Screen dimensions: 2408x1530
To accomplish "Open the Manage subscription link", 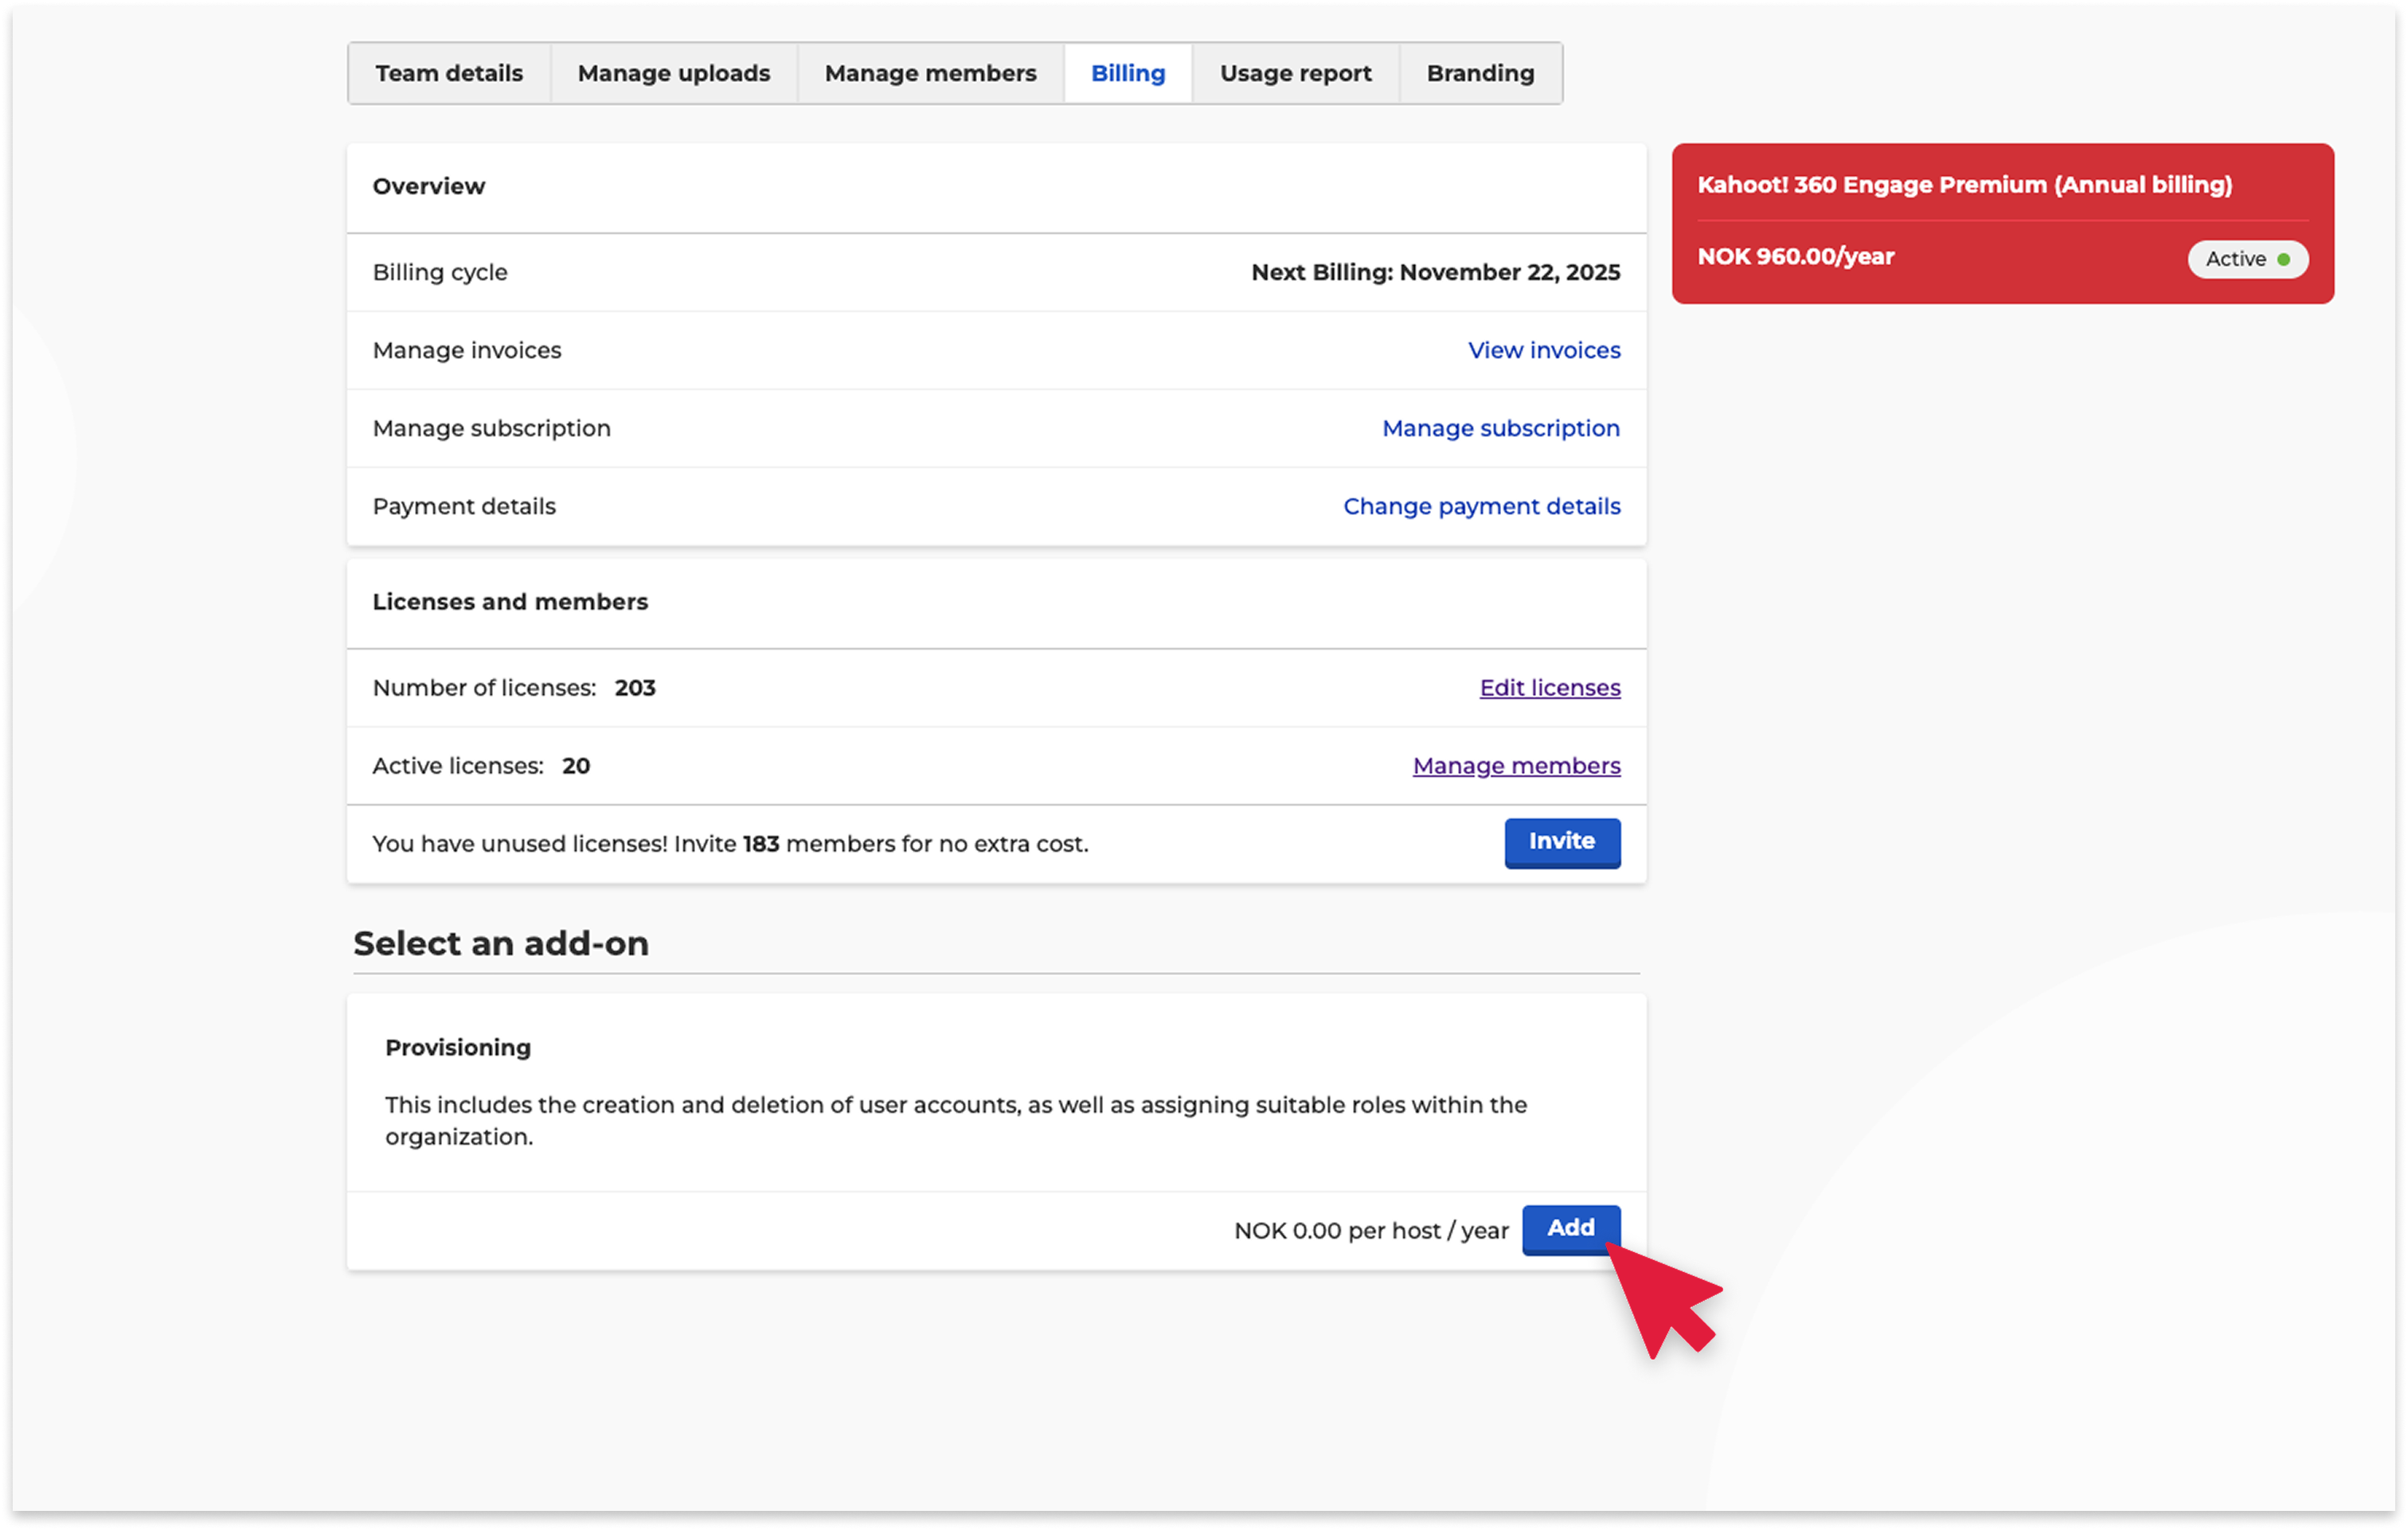I will 1501,428.
